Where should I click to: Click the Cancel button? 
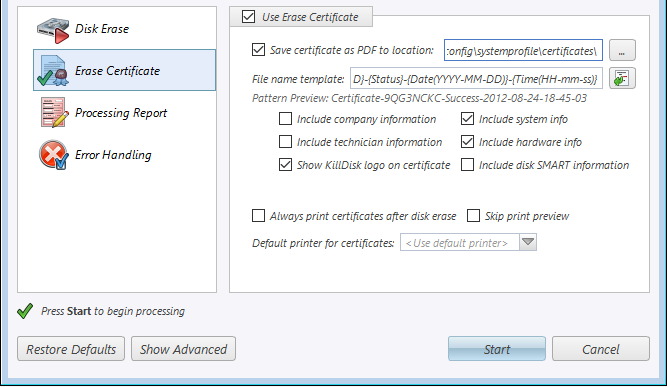coord(601,349)
